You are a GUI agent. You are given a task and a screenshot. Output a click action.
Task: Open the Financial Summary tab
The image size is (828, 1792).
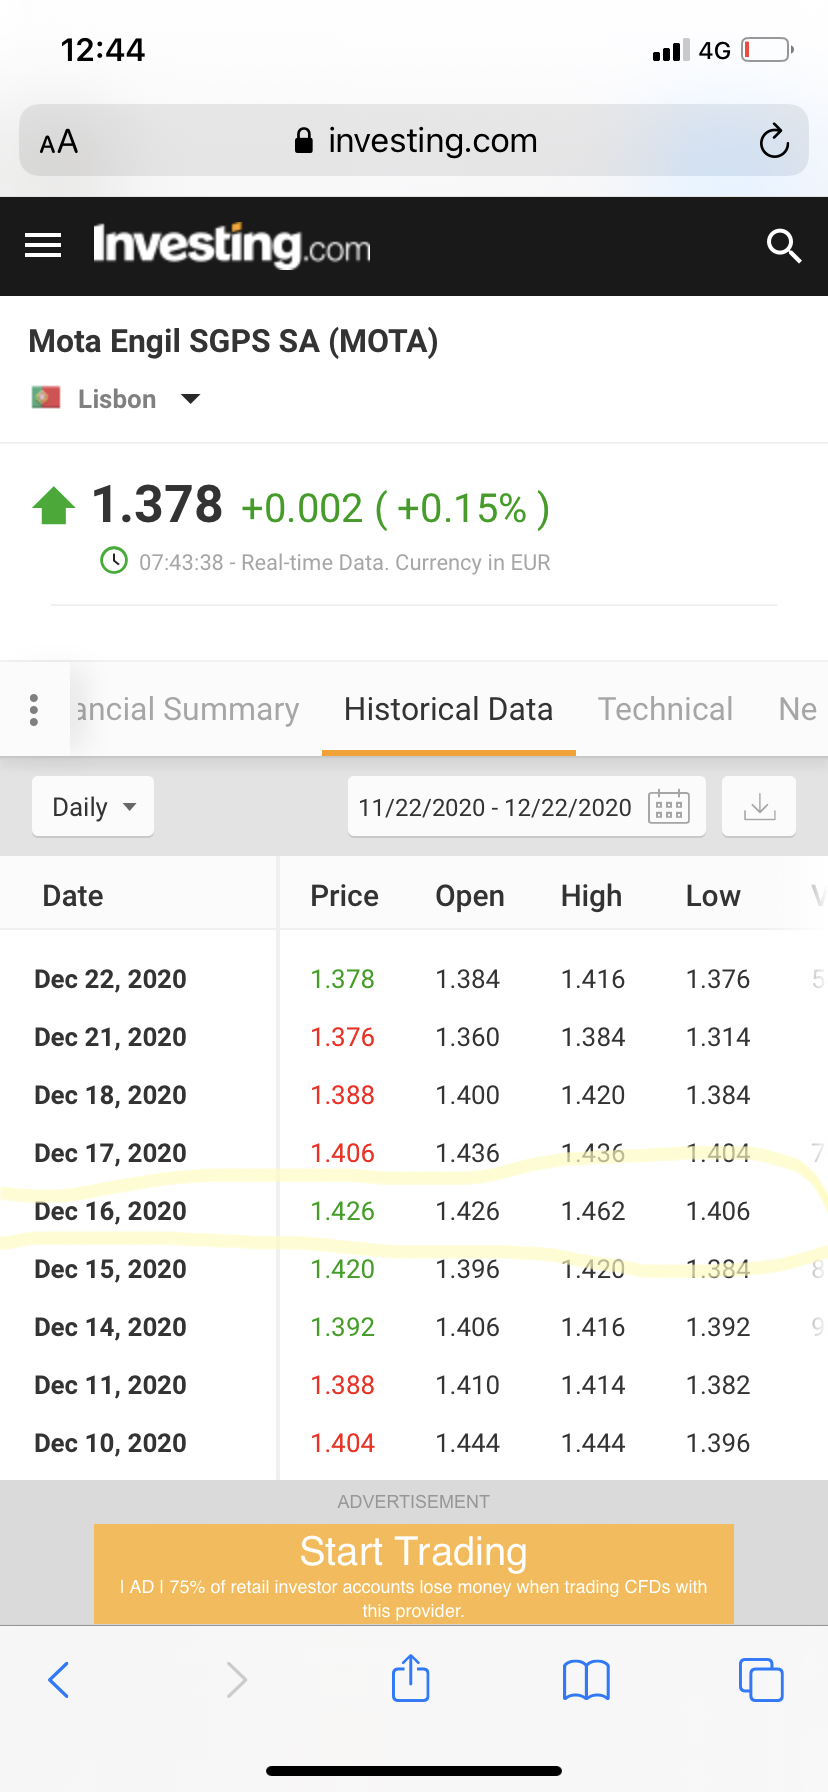click(188, 709)
